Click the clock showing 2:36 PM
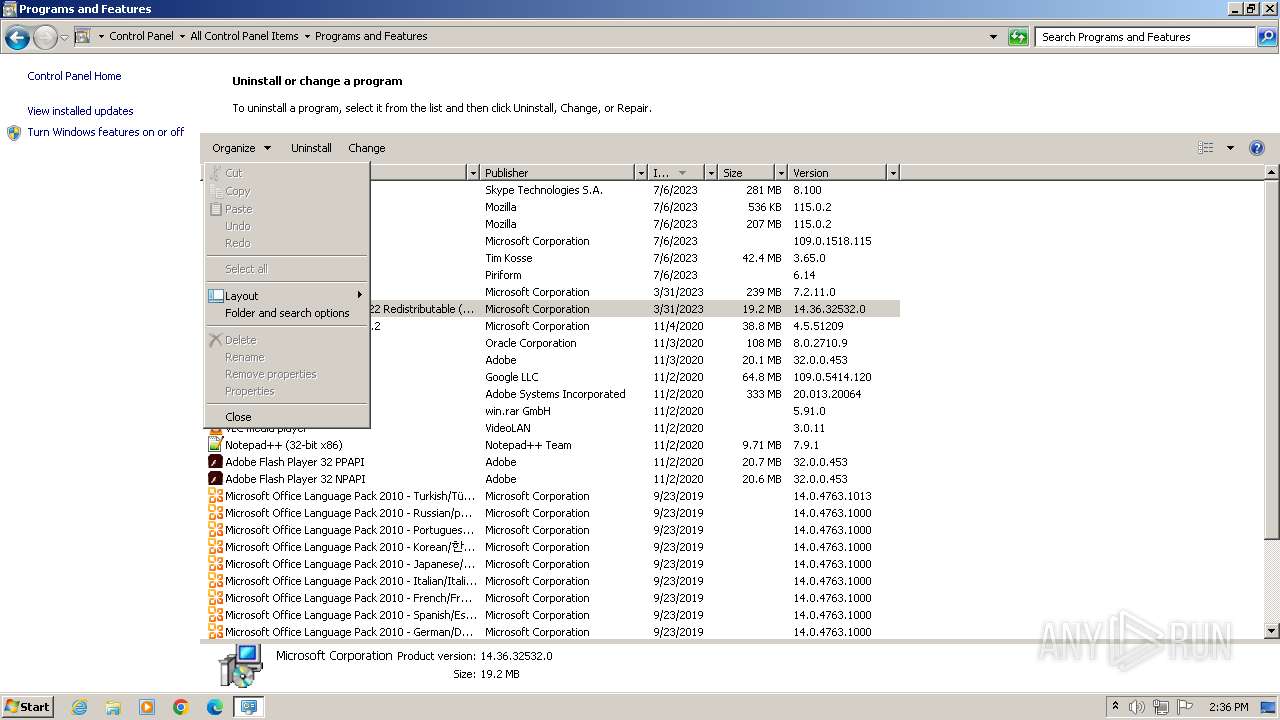This screenshot has width=1280, height=720. click(1228, 707)
